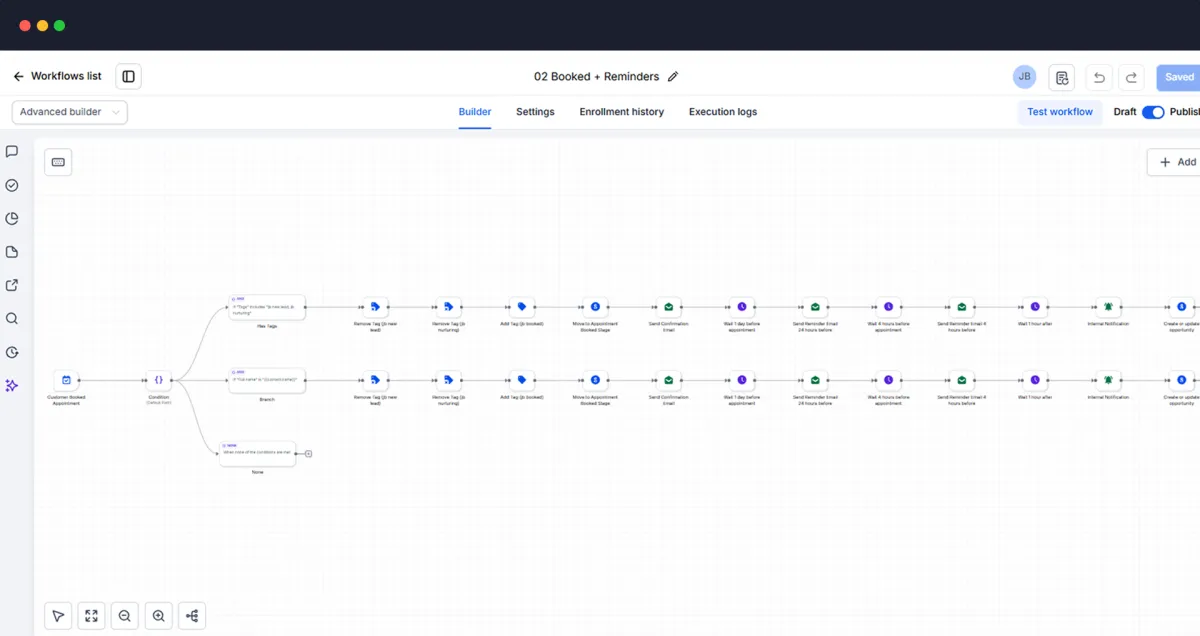This screenshot has height=636, width=1200.
Task: Click the fit-to-screen icon in bottom toolbar
Action: (x=91, y=616)
